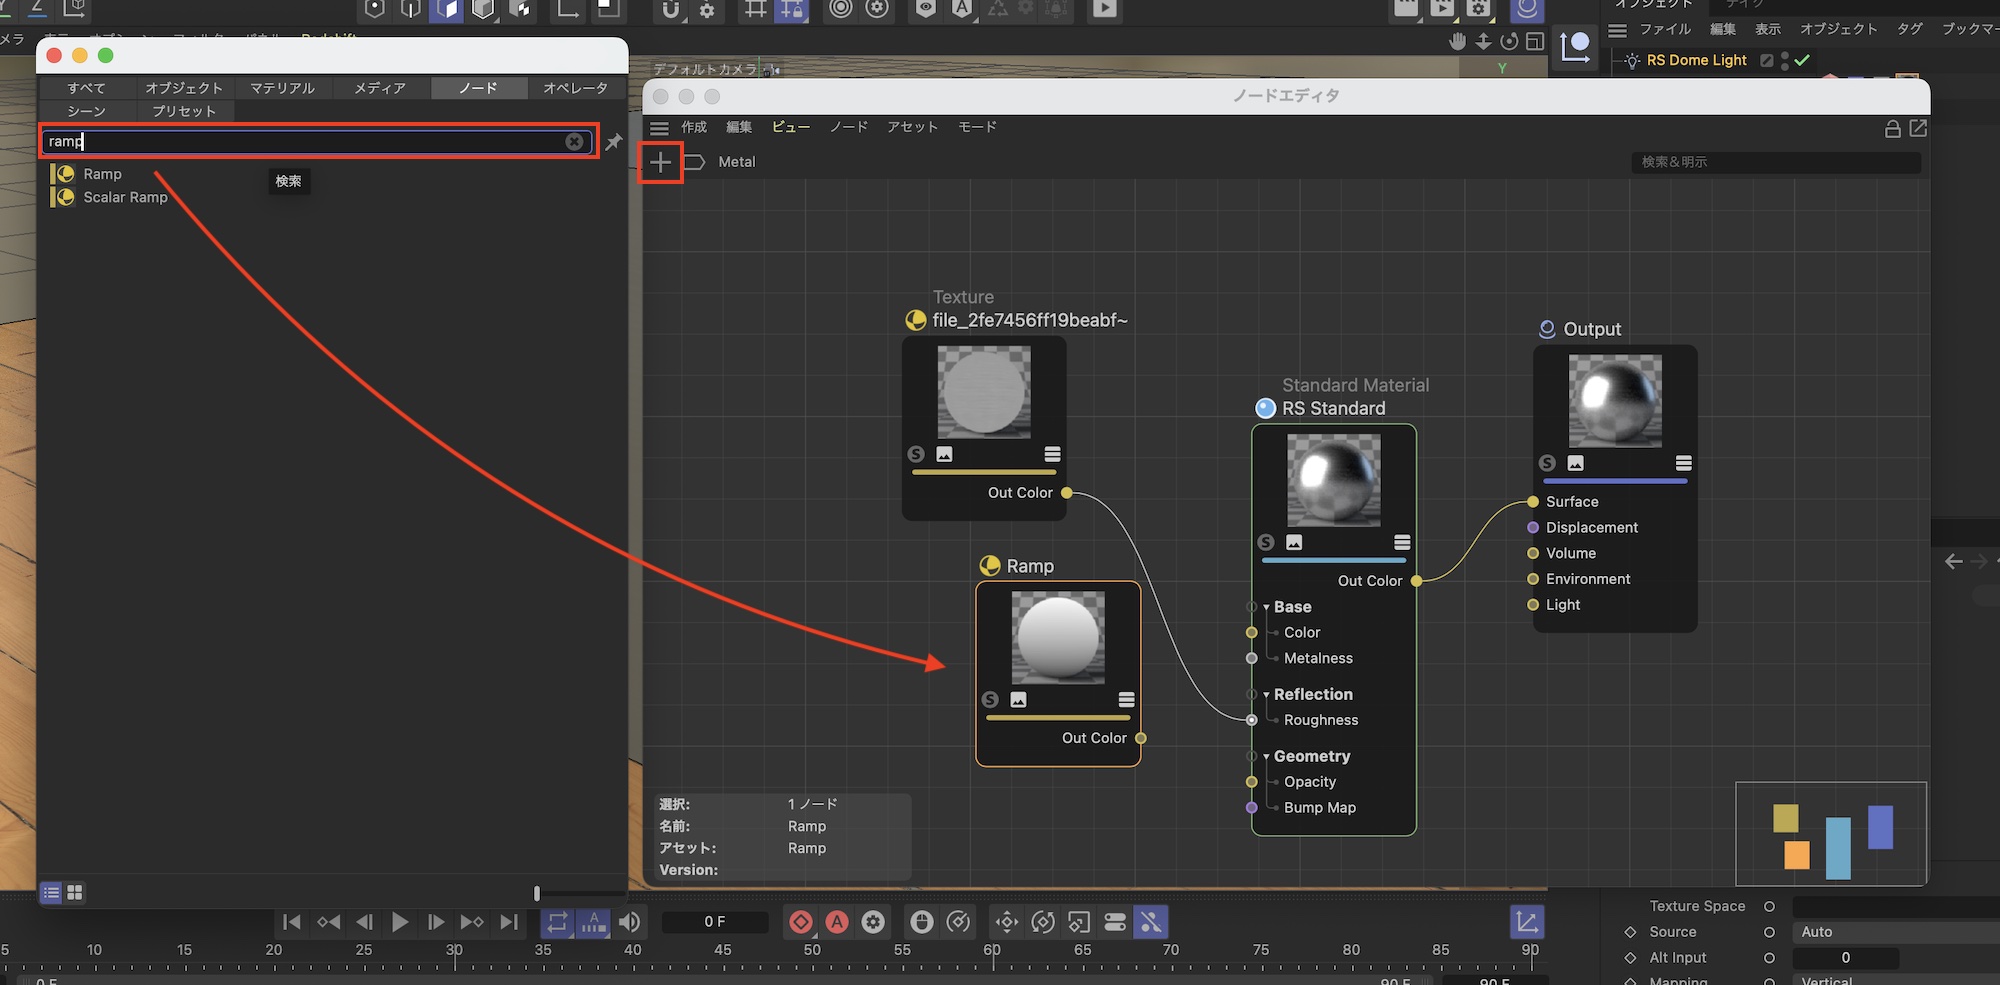Screen dimensions: 2000x985
Task: Click the plus button to add a node
Action: [660, 162]
